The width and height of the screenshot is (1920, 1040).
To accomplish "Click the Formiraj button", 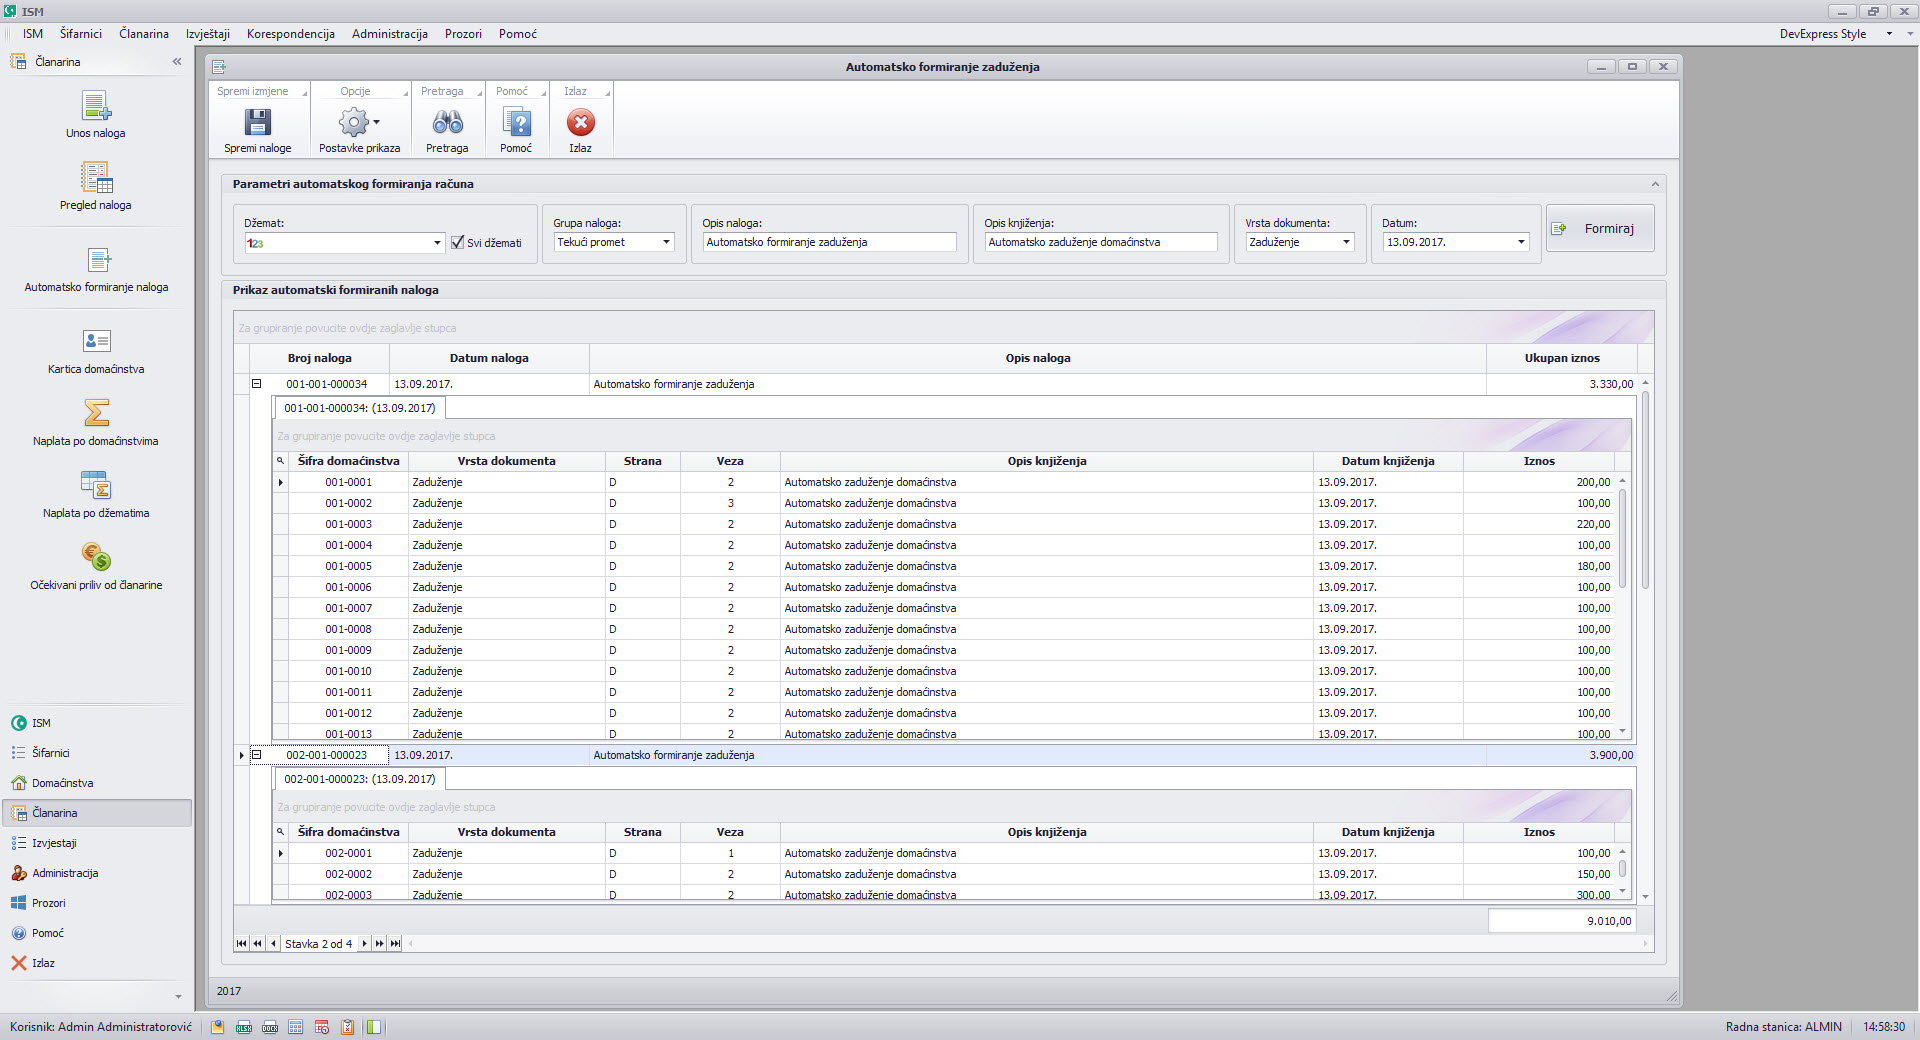I will tap(1600, 229).
